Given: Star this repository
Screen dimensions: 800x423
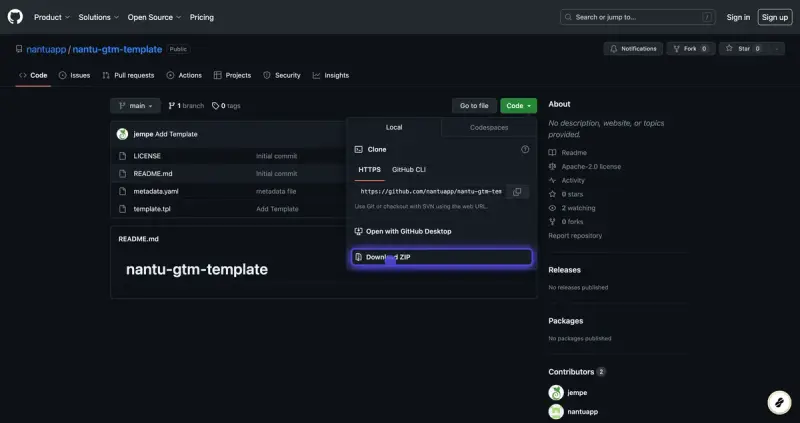Looking at the screenshot, I should coord(744,49).
